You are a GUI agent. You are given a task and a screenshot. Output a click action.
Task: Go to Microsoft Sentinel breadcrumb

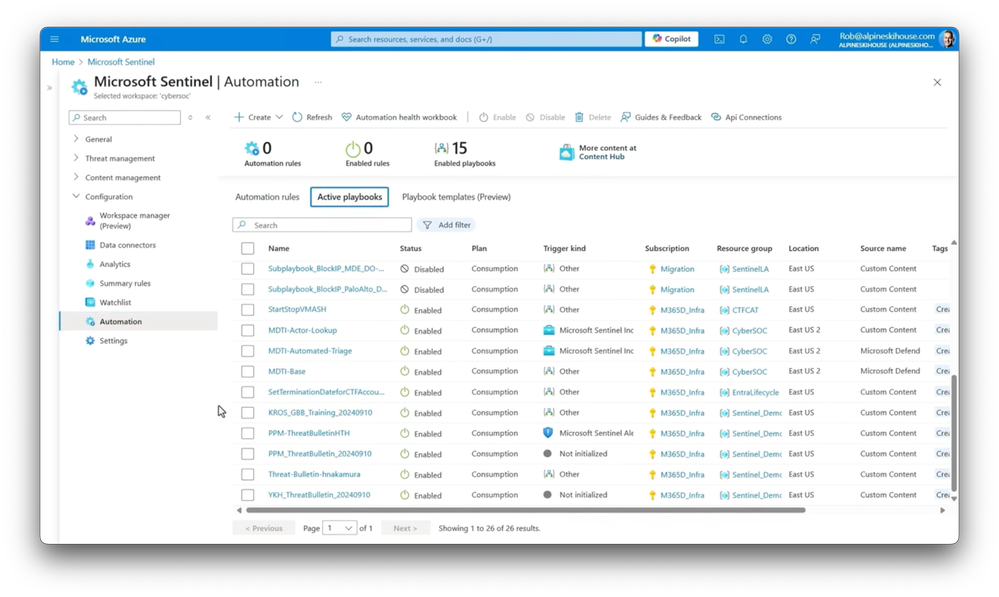coord(121,62)
